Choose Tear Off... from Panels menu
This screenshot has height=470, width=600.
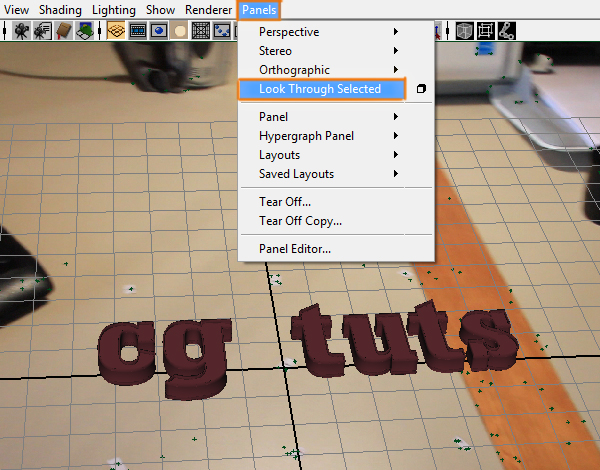click(285, 202)
